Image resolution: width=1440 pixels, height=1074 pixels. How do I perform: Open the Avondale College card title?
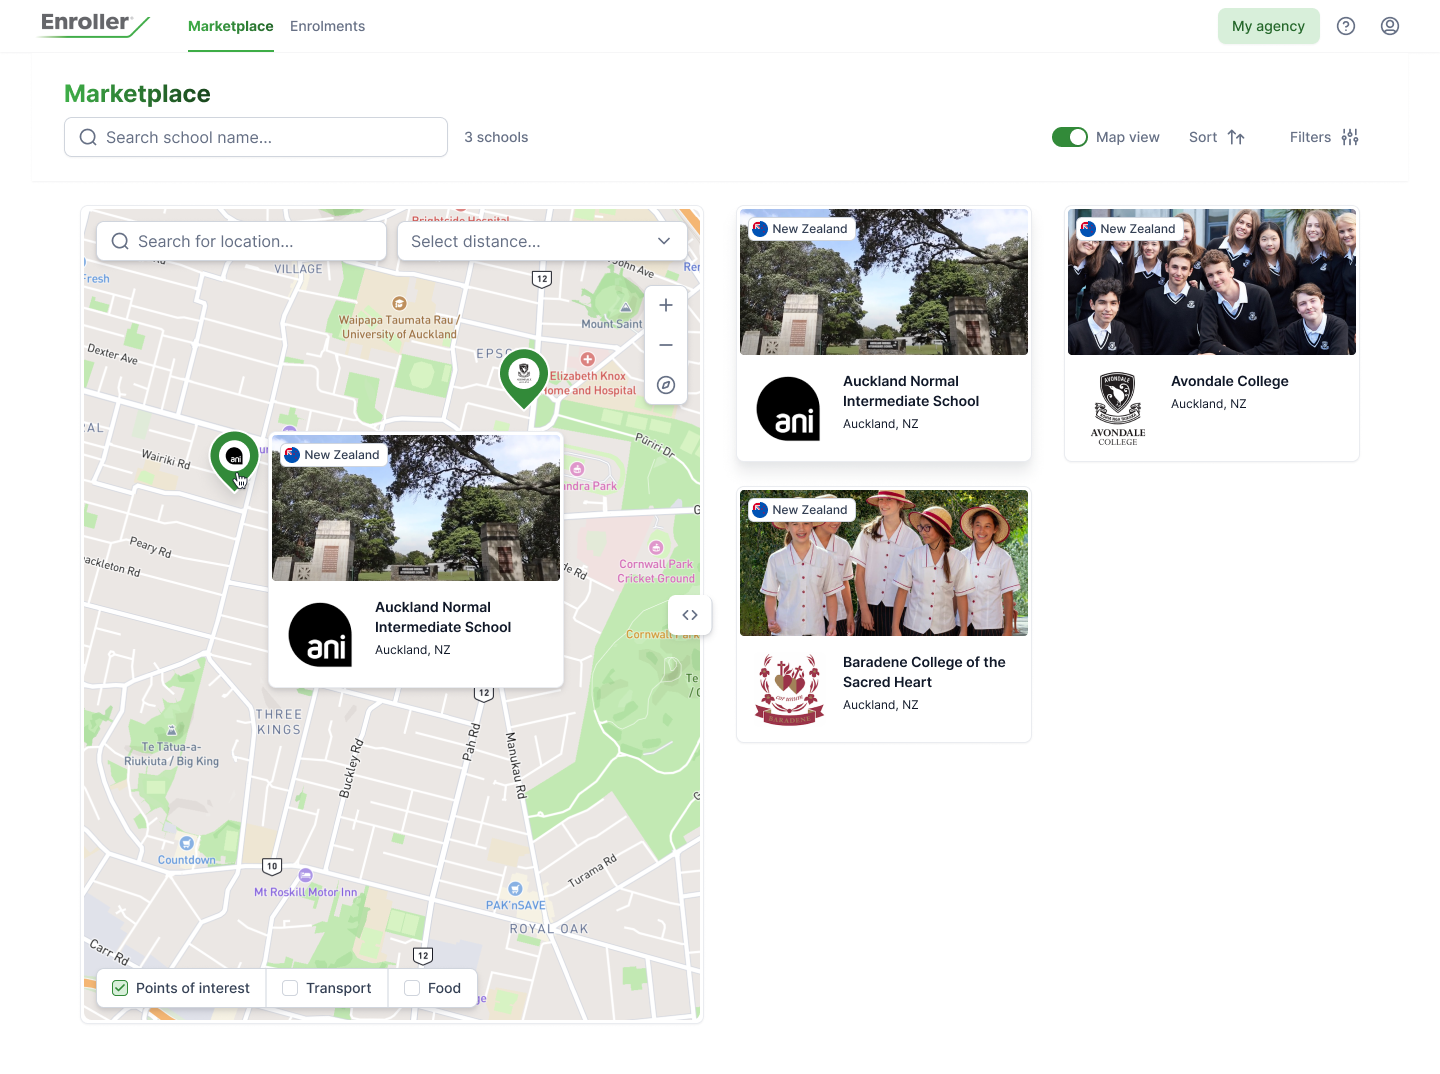1230,381
